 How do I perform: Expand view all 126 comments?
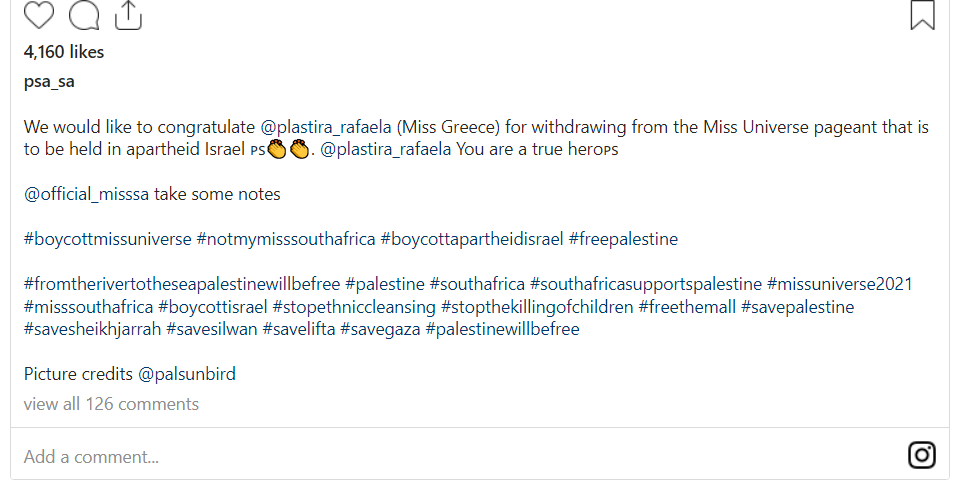111,404
